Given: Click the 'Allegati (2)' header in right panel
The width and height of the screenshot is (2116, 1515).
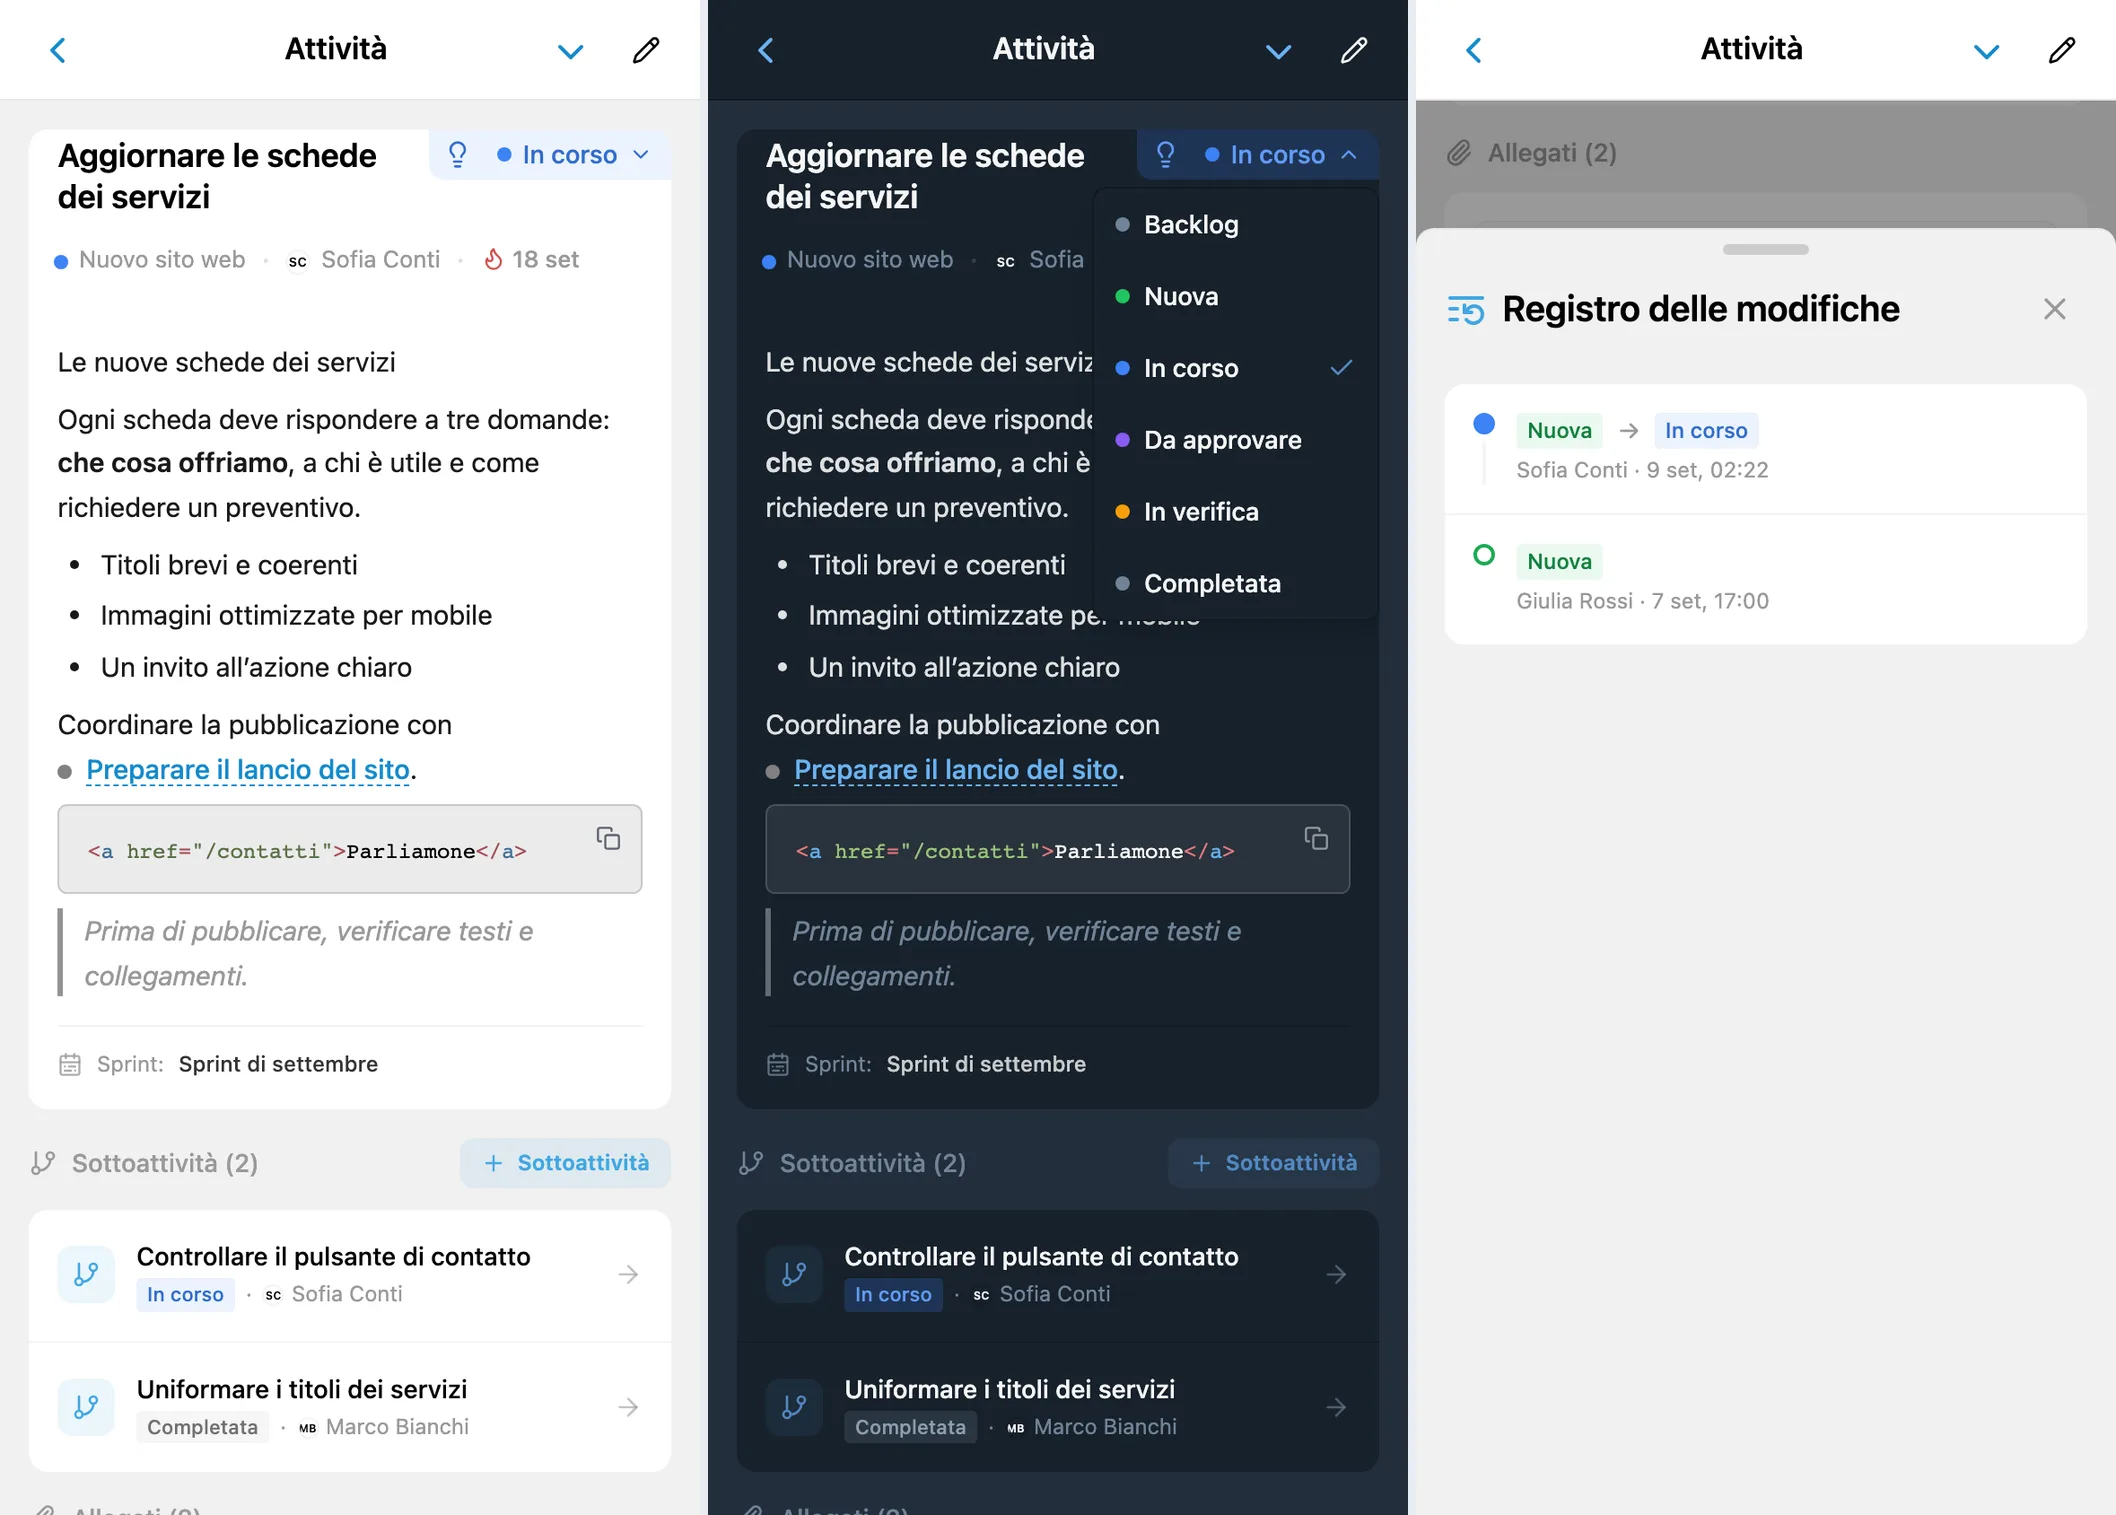Looking at the screenshot, I should coord(1552,153).
